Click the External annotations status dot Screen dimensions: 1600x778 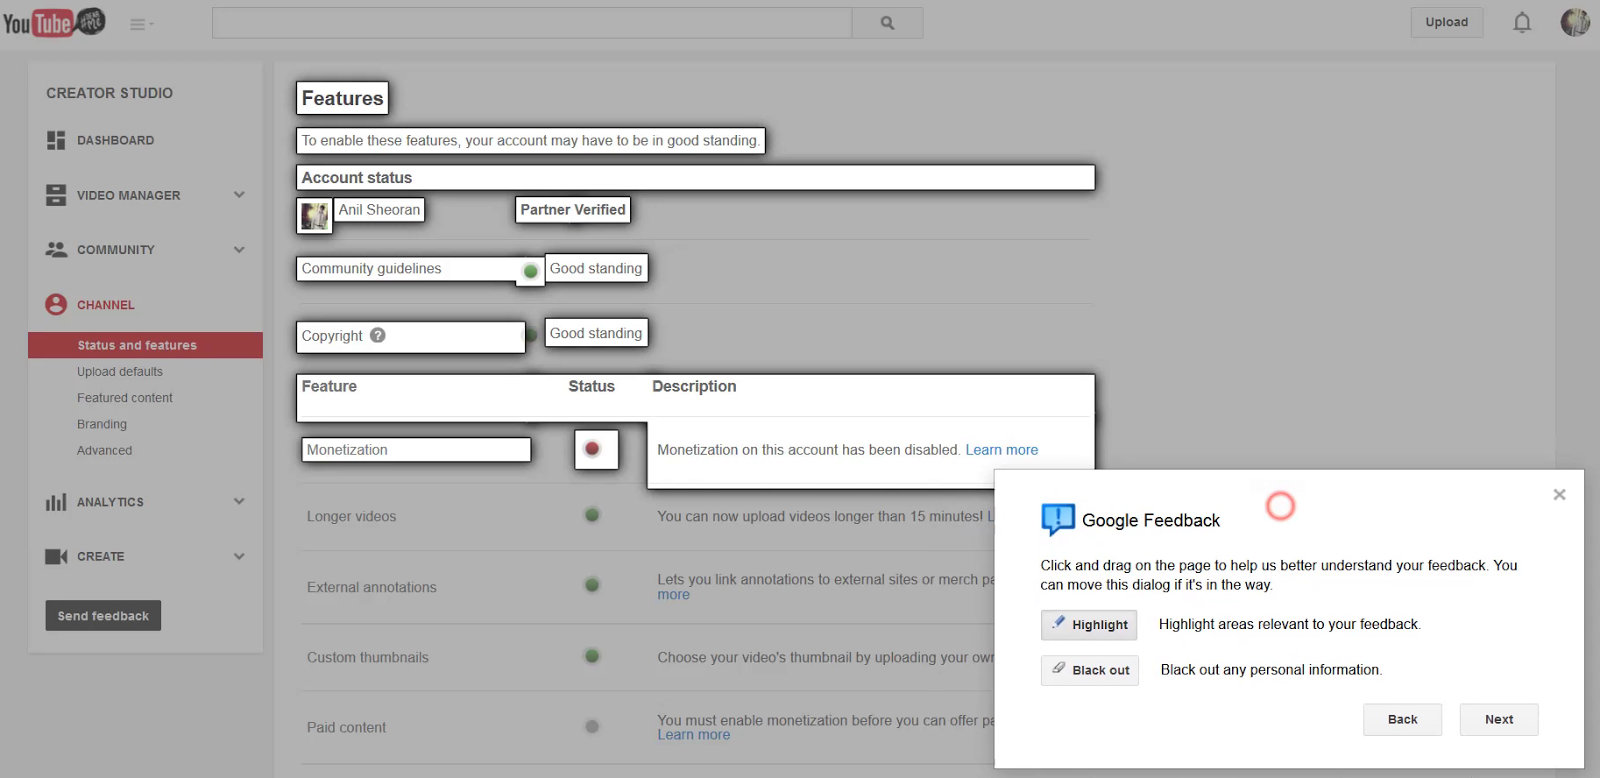tap(592, 585)
